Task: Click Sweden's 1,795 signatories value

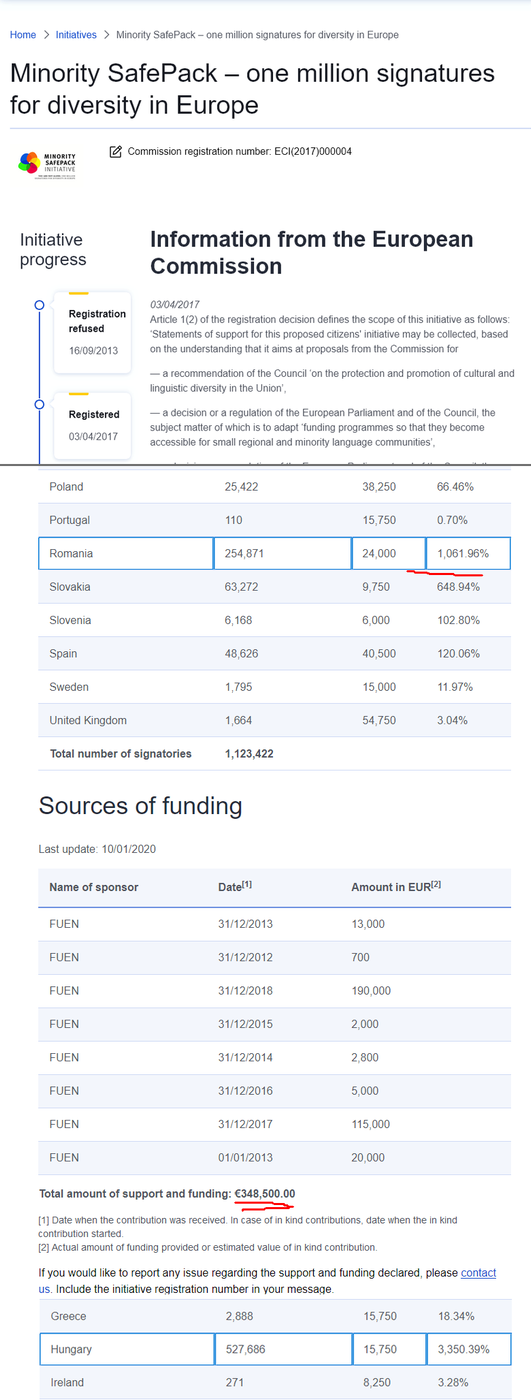Action: pyautogui.click(x=241, y=687)
